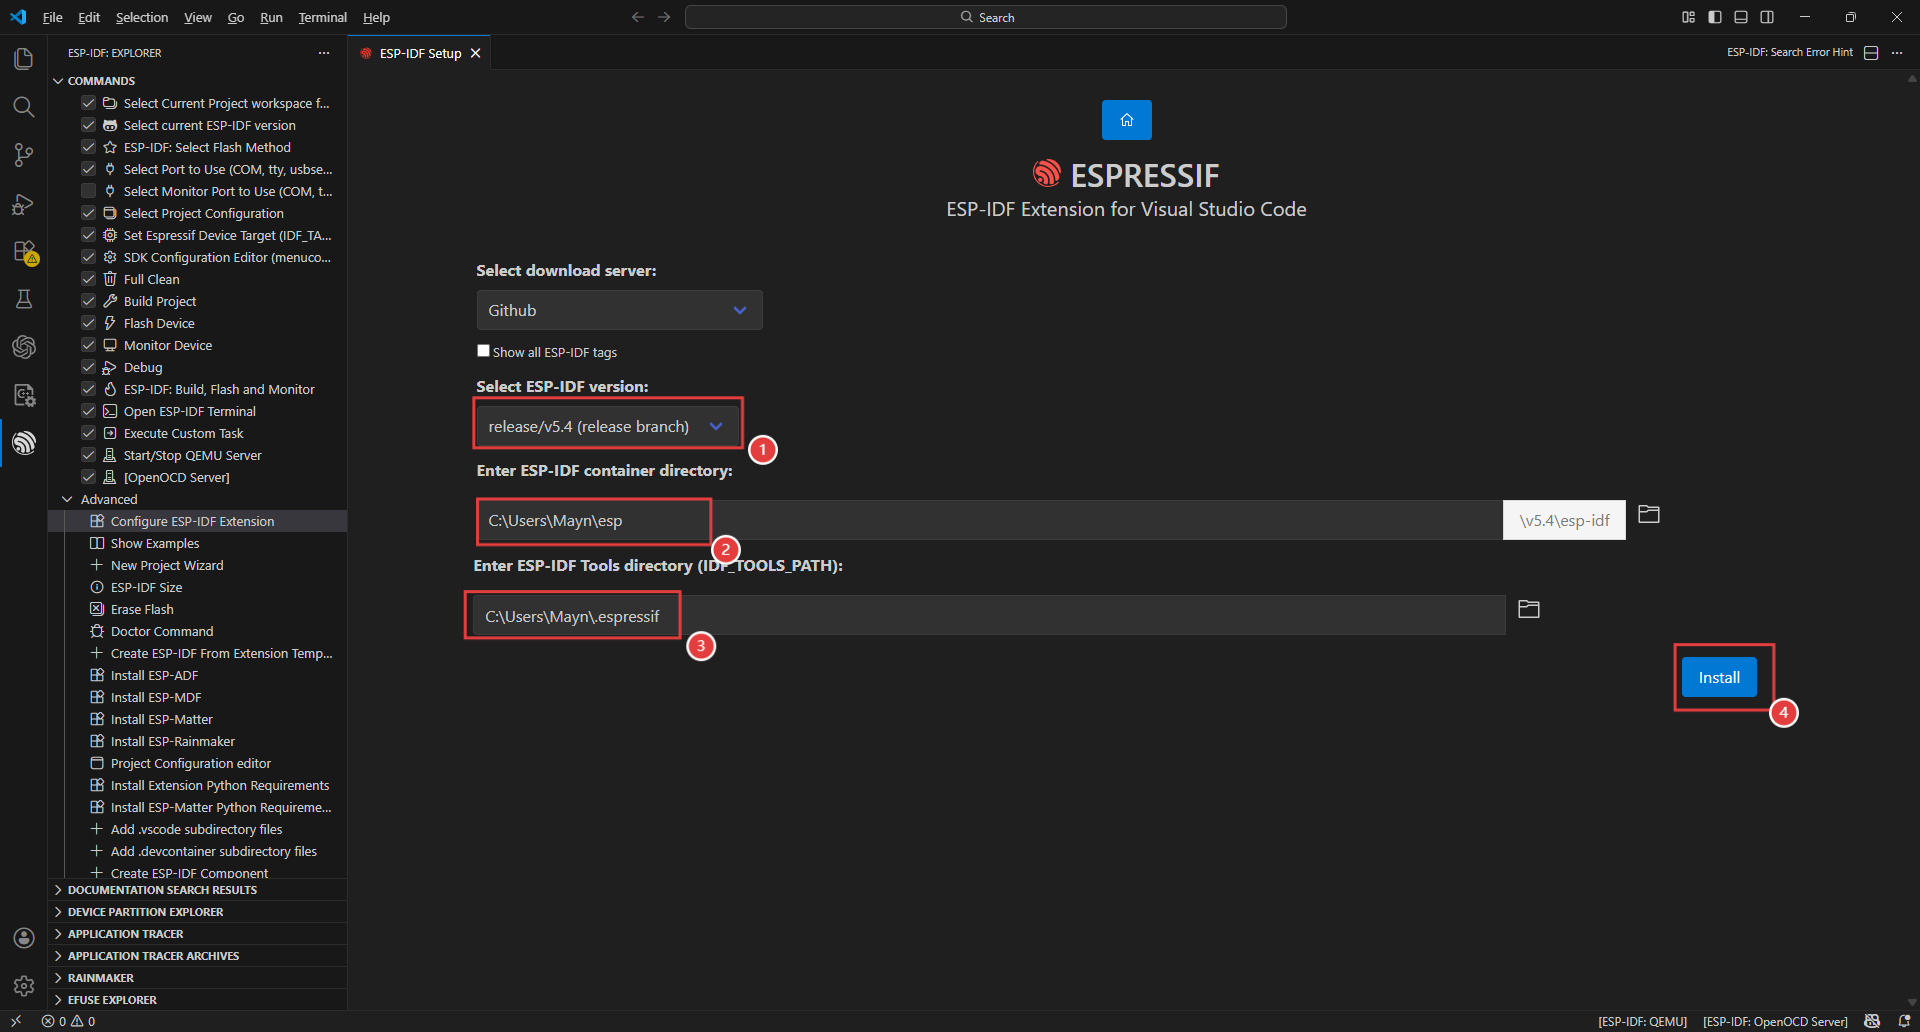The height and width of the screenshot is (1032, 1920).
Task: Open the Testing flask view
Action: point(24,299)
